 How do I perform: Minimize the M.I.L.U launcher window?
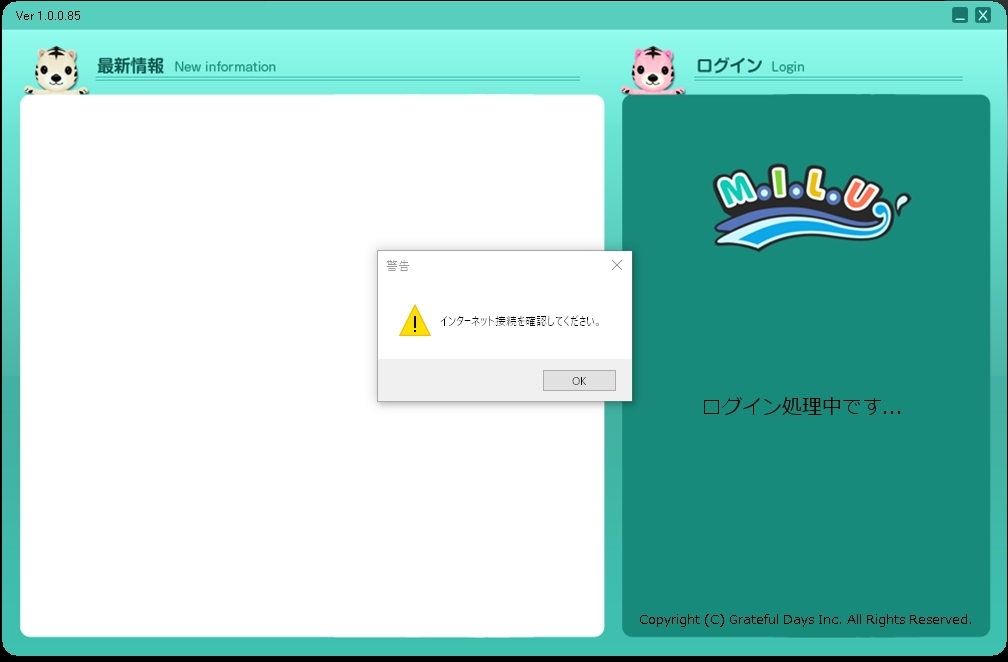tap(960, 15)
